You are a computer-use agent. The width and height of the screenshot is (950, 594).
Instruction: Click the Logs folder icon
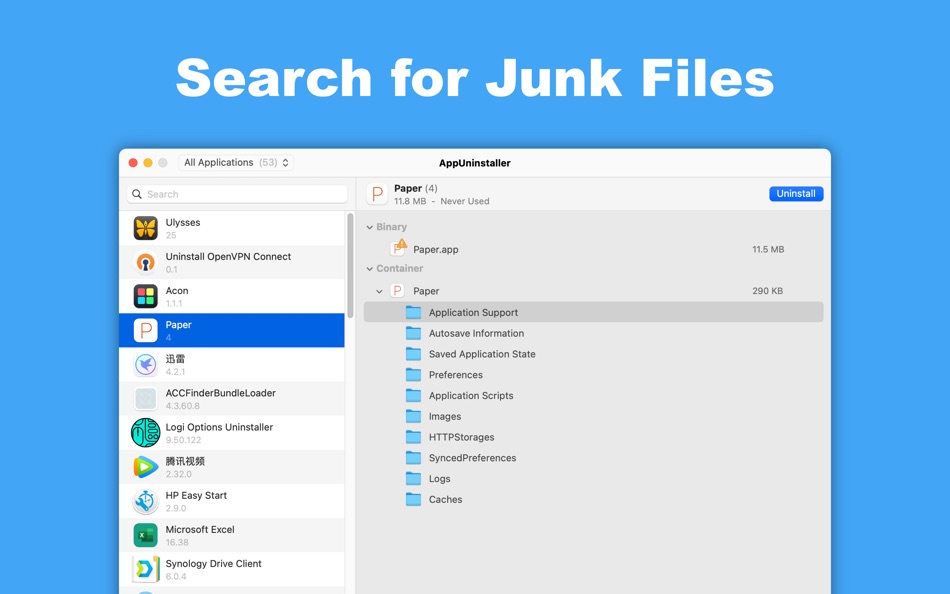coord(413,478)
